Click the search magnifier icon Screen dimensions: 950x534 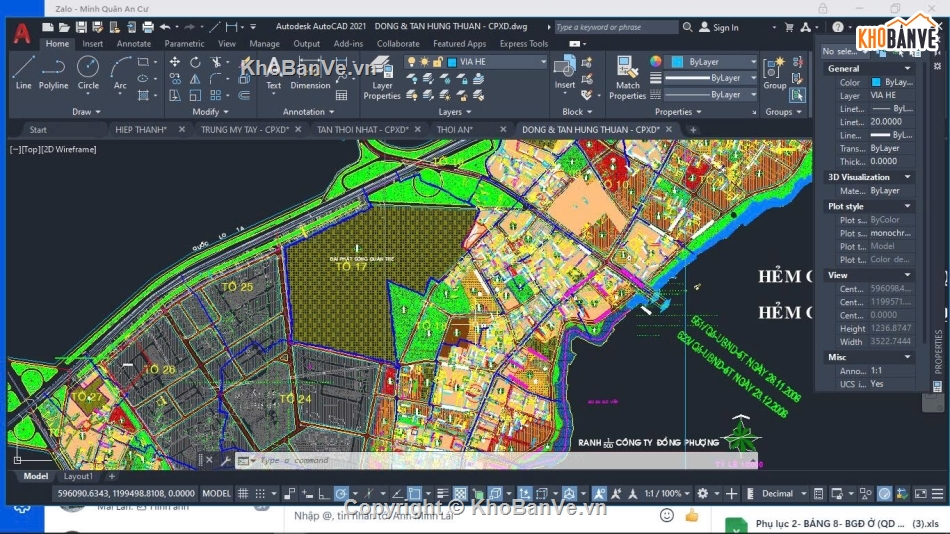688,27
